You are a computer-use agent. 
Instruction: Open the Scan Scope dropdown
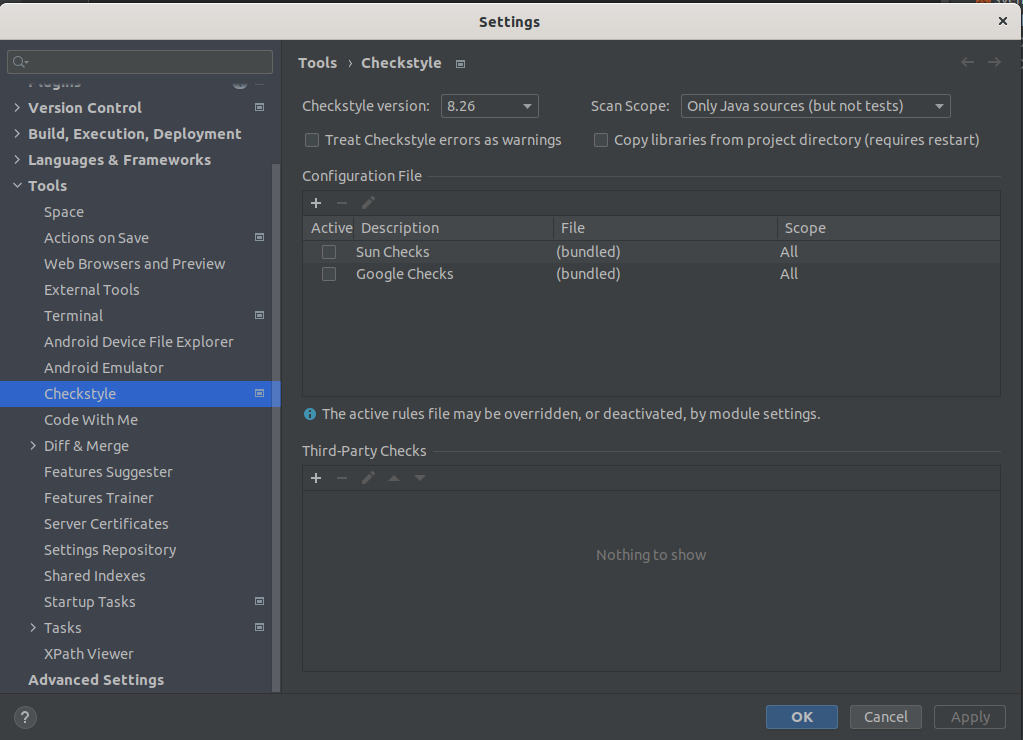[x=816, y=106]
